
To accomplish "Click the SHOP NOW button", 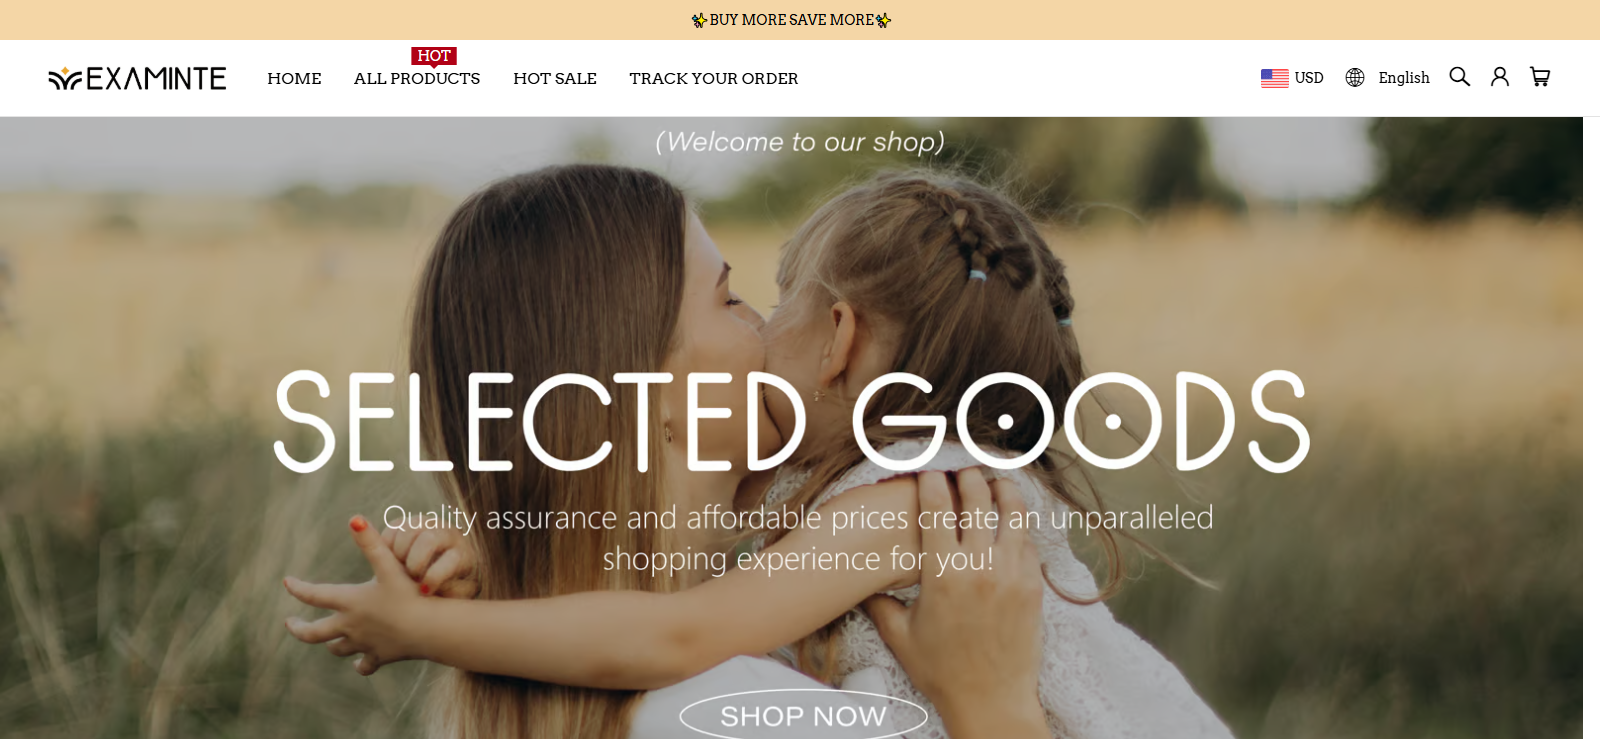I will [803, 716].
